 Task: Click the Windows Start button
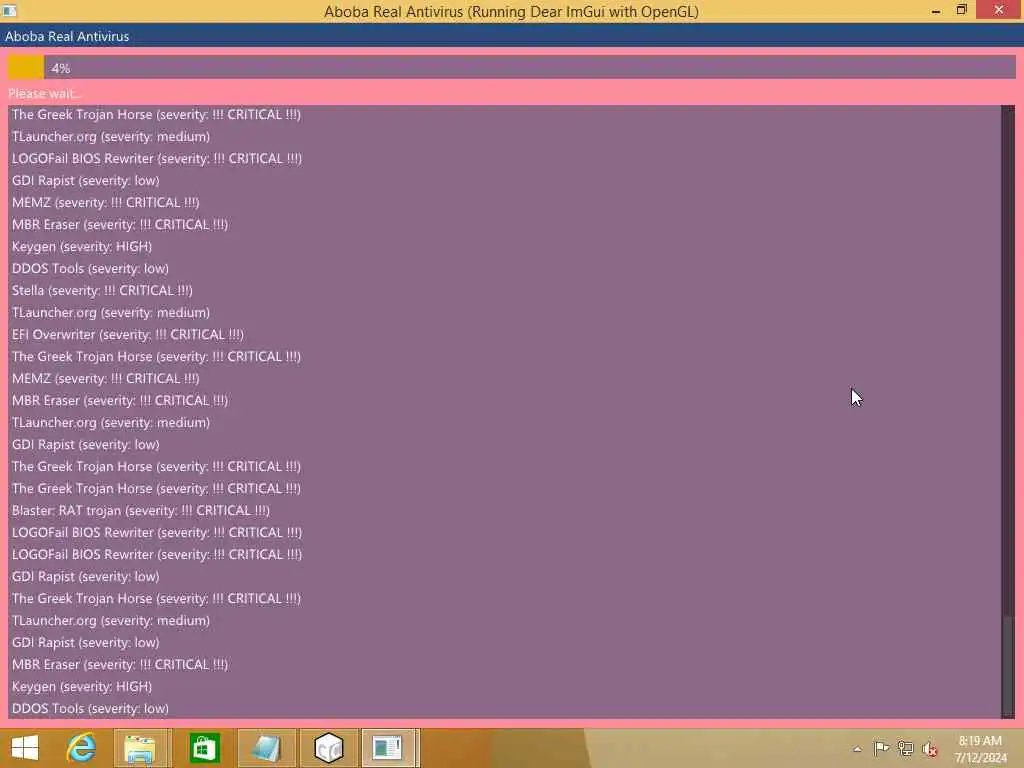tap(25, 748)
